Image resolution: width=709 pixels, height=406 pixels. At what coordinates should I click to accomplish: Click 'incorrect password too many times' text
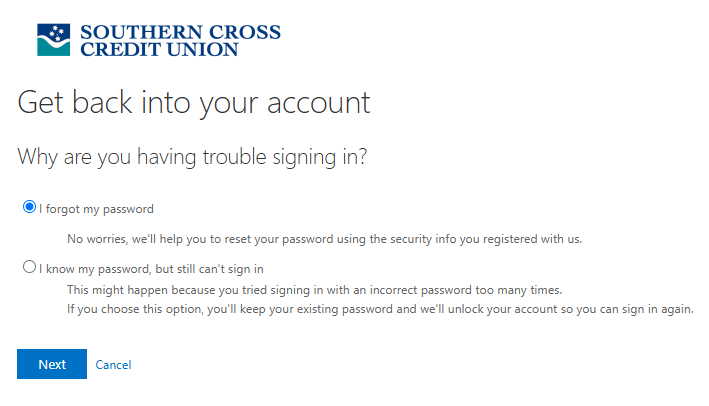(466, 290)
